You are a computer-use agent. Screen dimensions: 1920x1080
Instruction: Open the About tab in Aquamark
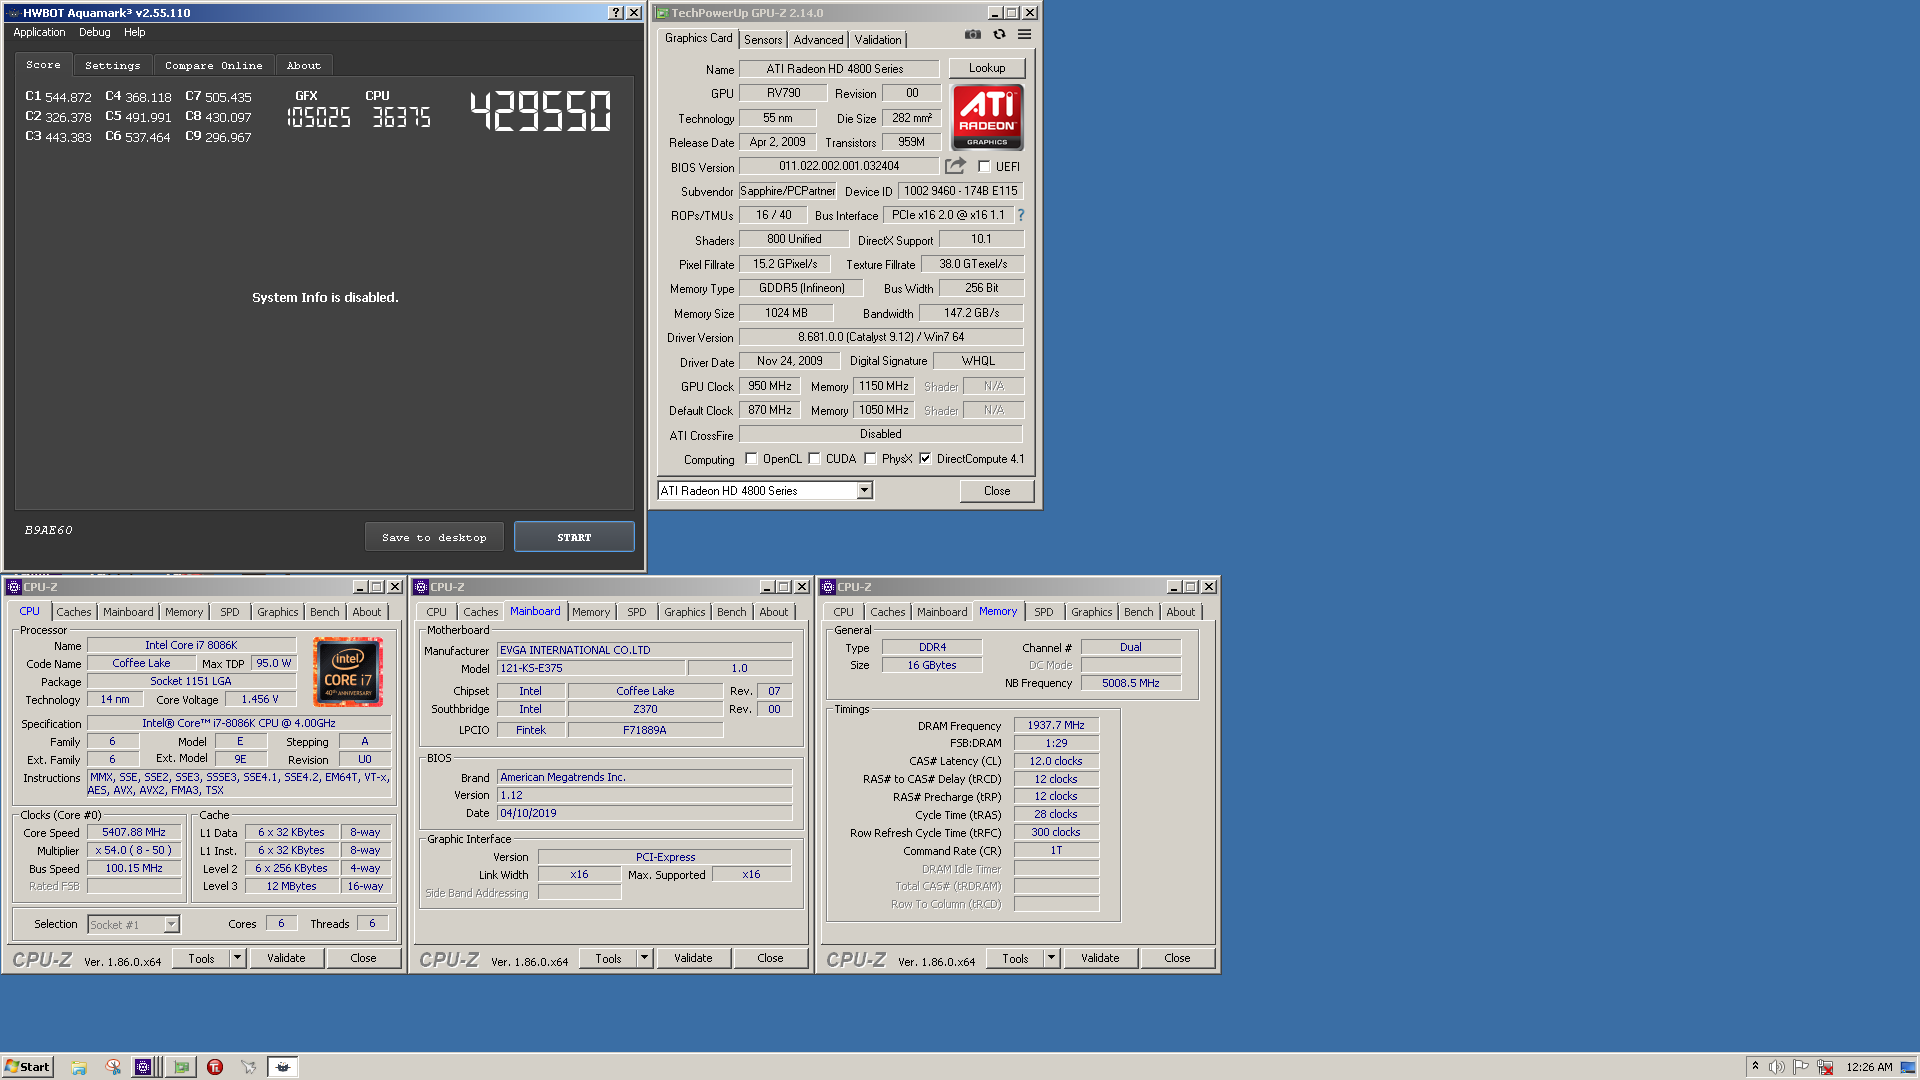(304, 65)
